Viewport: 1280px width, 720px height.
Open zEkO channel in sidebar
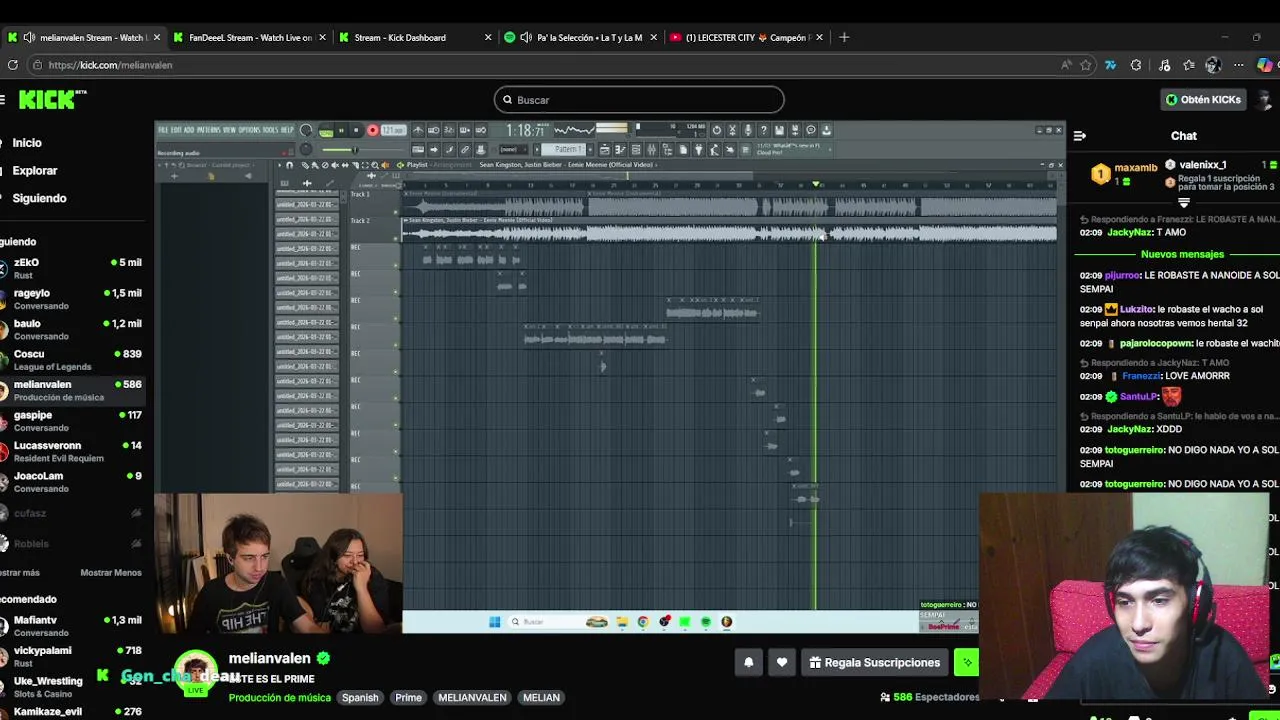[72, 268]
